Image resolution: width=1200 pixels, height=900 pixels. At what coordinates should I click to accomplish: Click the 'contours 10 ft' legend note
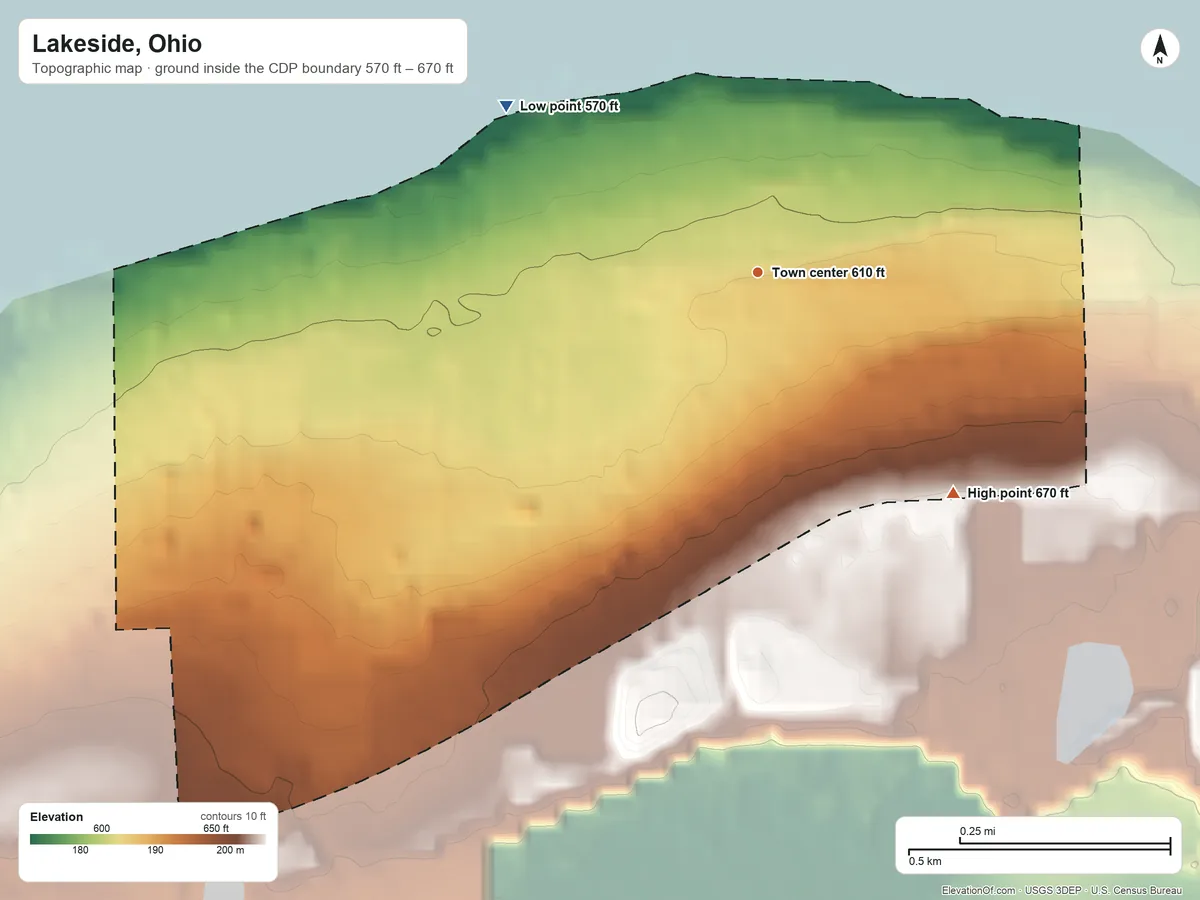coord(233,816)
